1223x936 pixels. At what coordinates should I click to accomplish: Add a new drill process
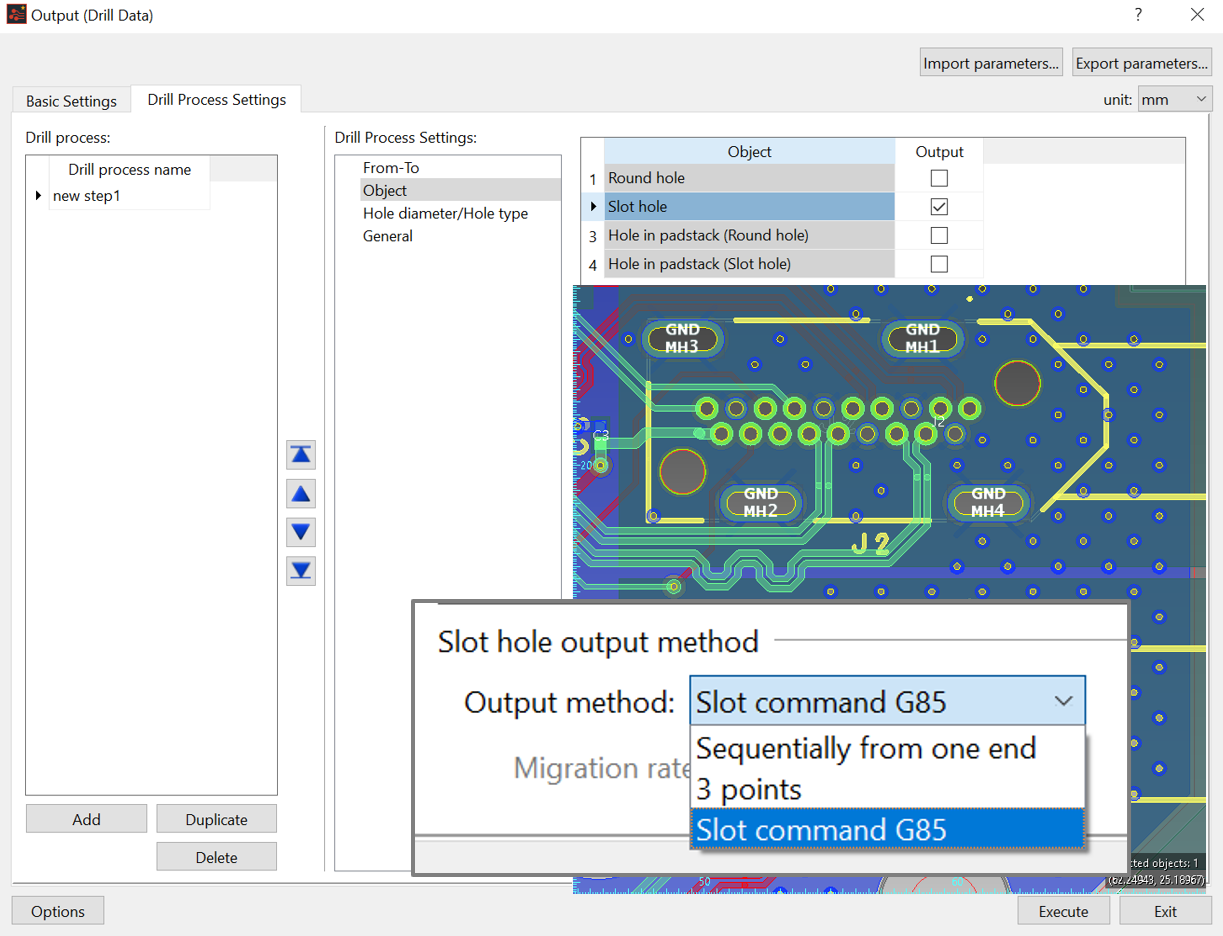pos(86,819)
